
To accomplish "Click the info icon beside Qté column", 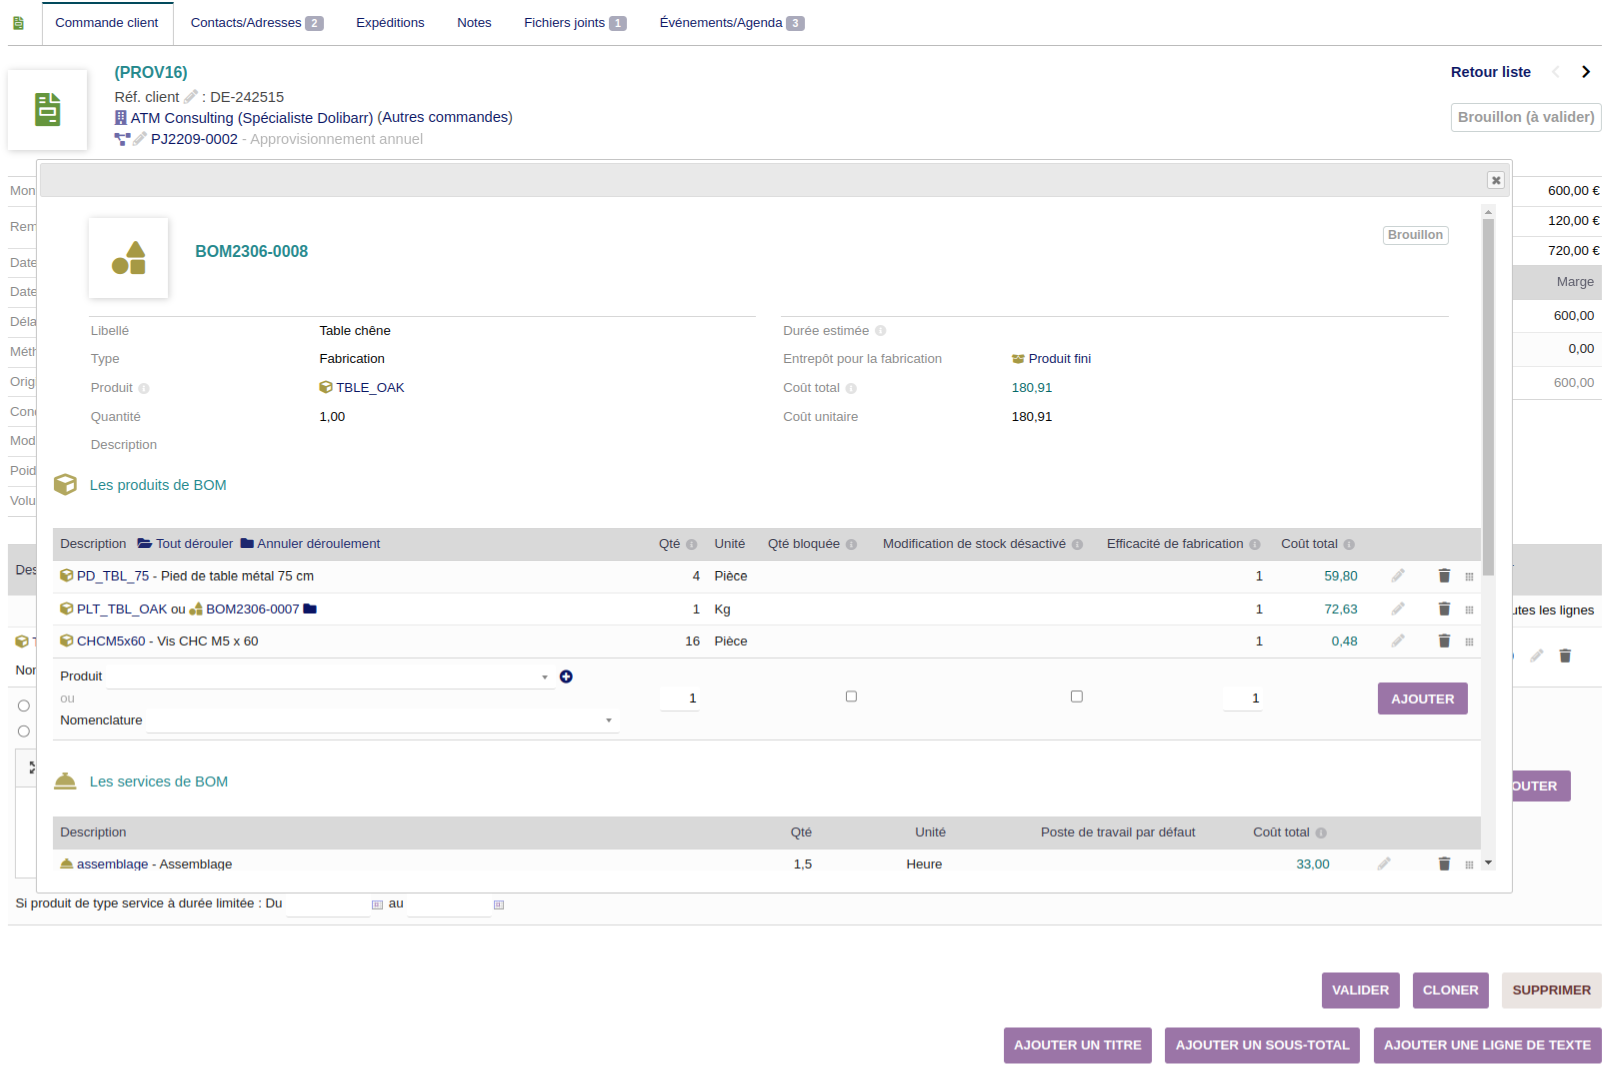I will click(691, 545).
